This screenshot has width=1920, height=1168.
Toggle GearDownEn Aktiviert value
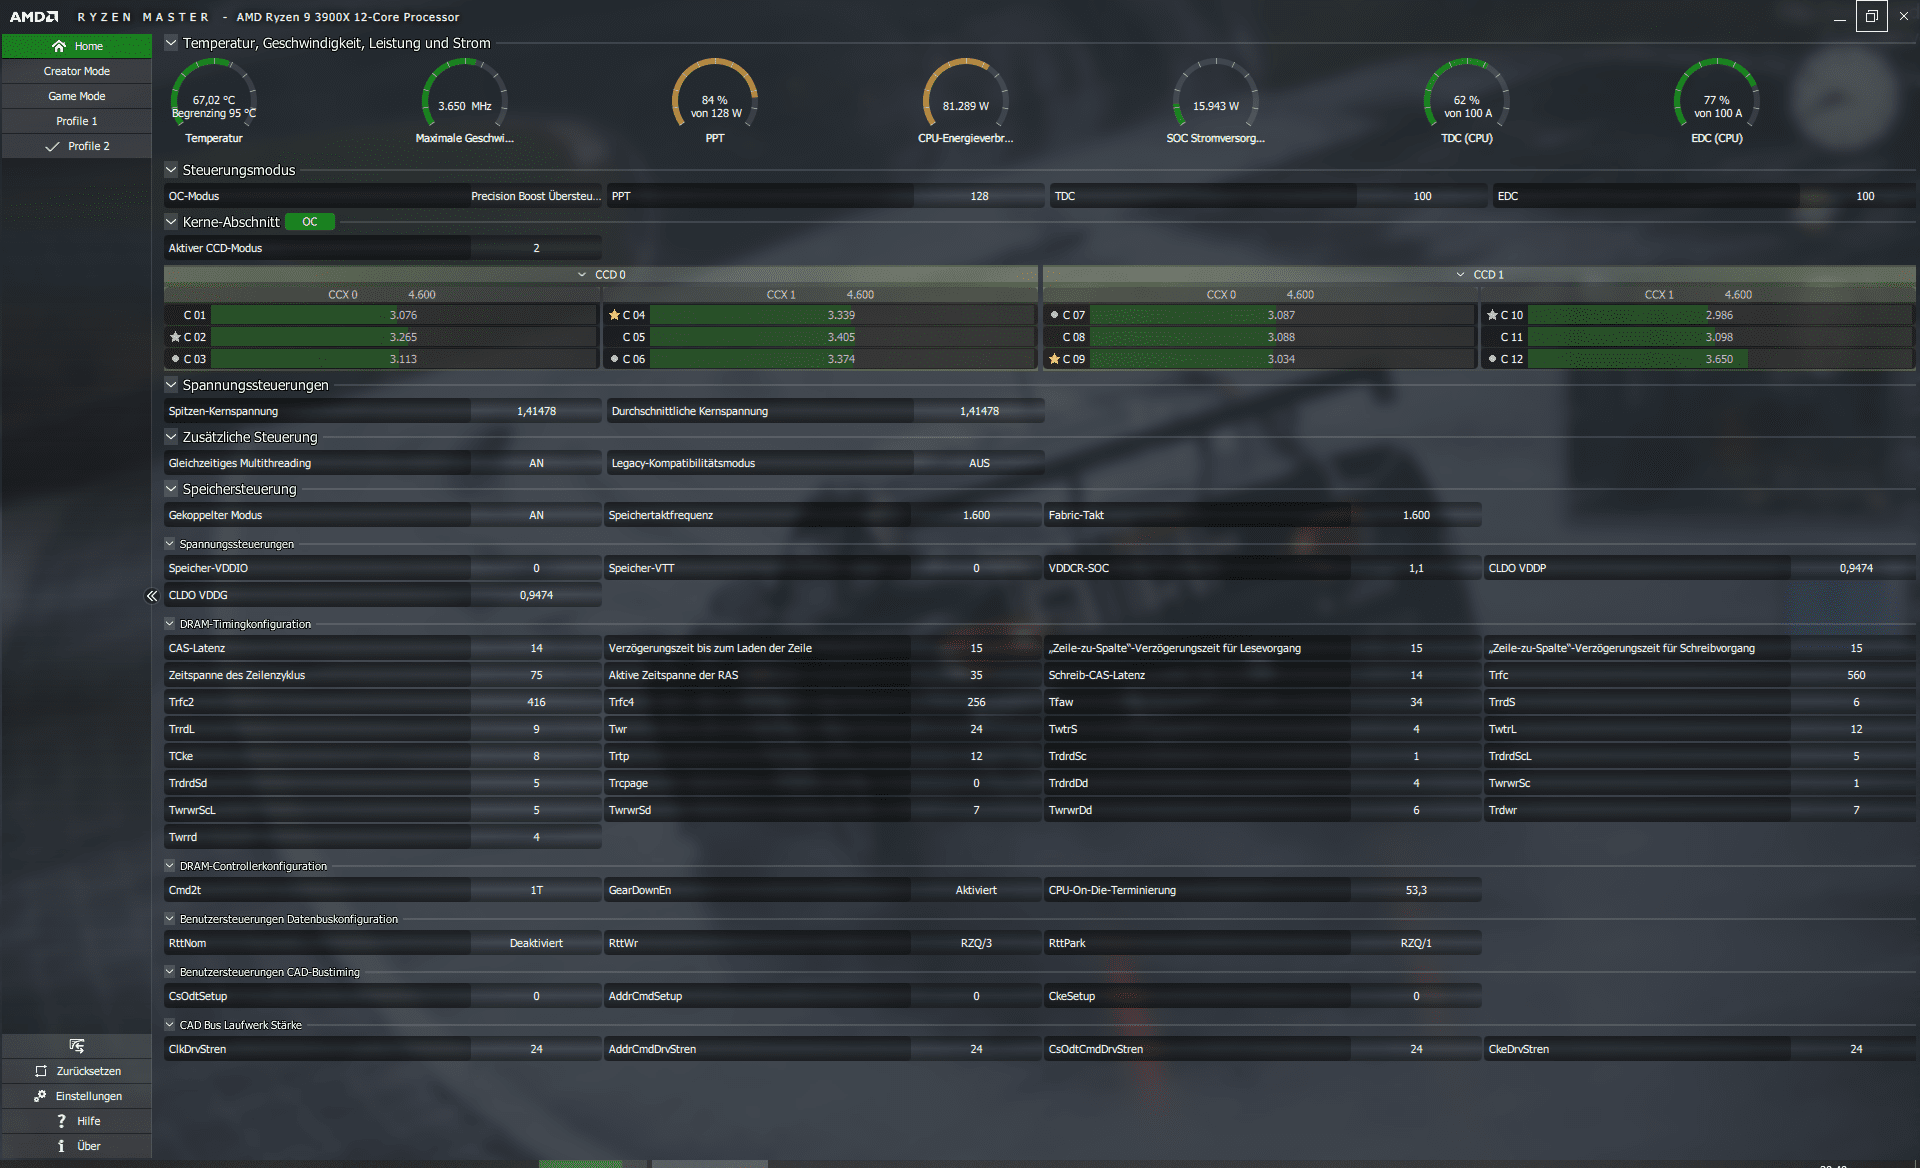(x=976, y=890)
